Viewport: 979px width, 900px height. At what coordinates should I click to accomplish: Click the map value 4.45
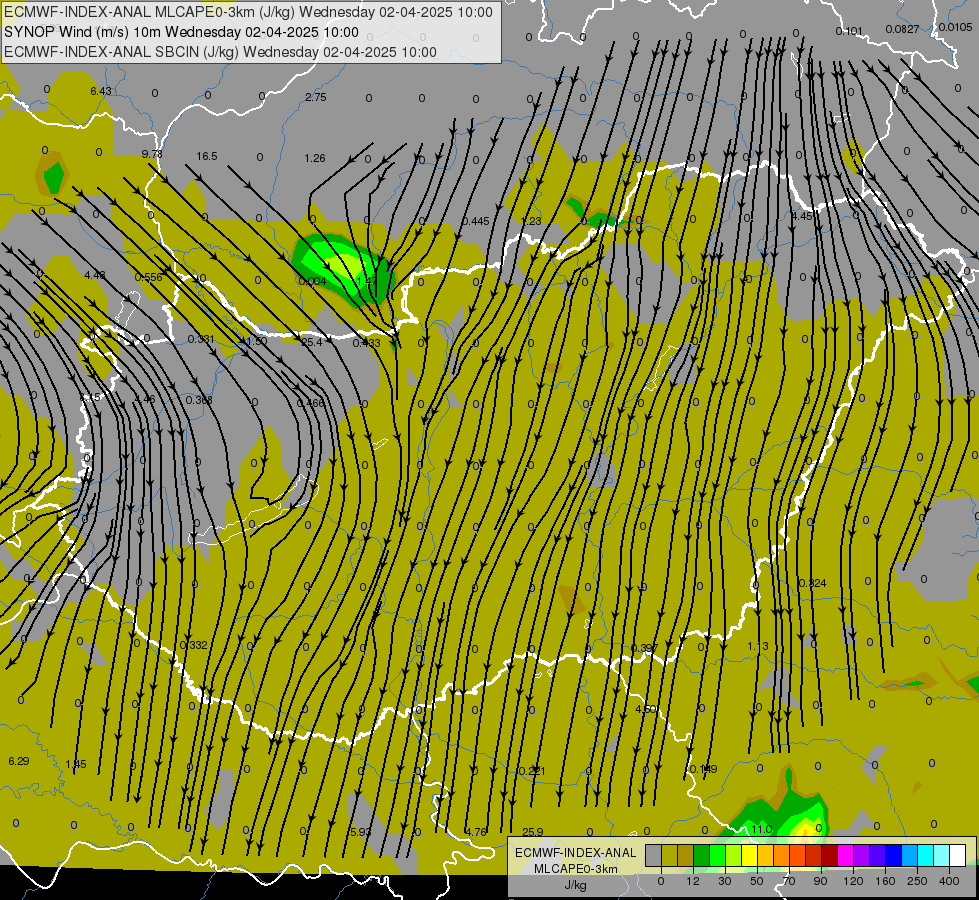[802, 216]
